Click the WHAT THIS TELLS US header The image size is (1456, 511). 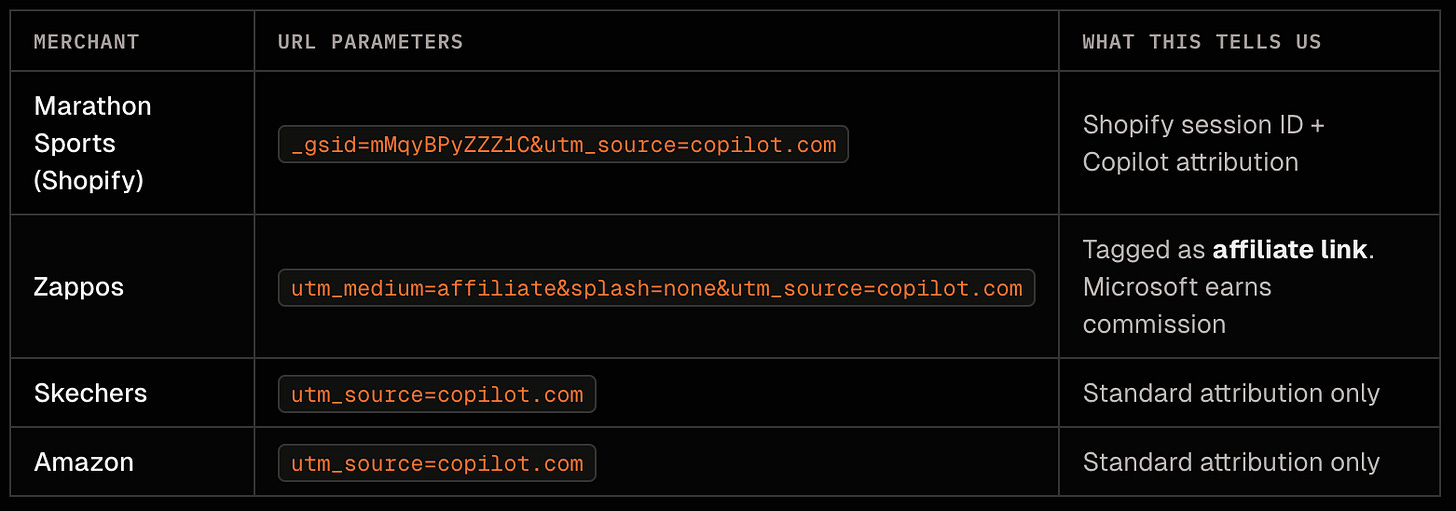point(1202,42)
